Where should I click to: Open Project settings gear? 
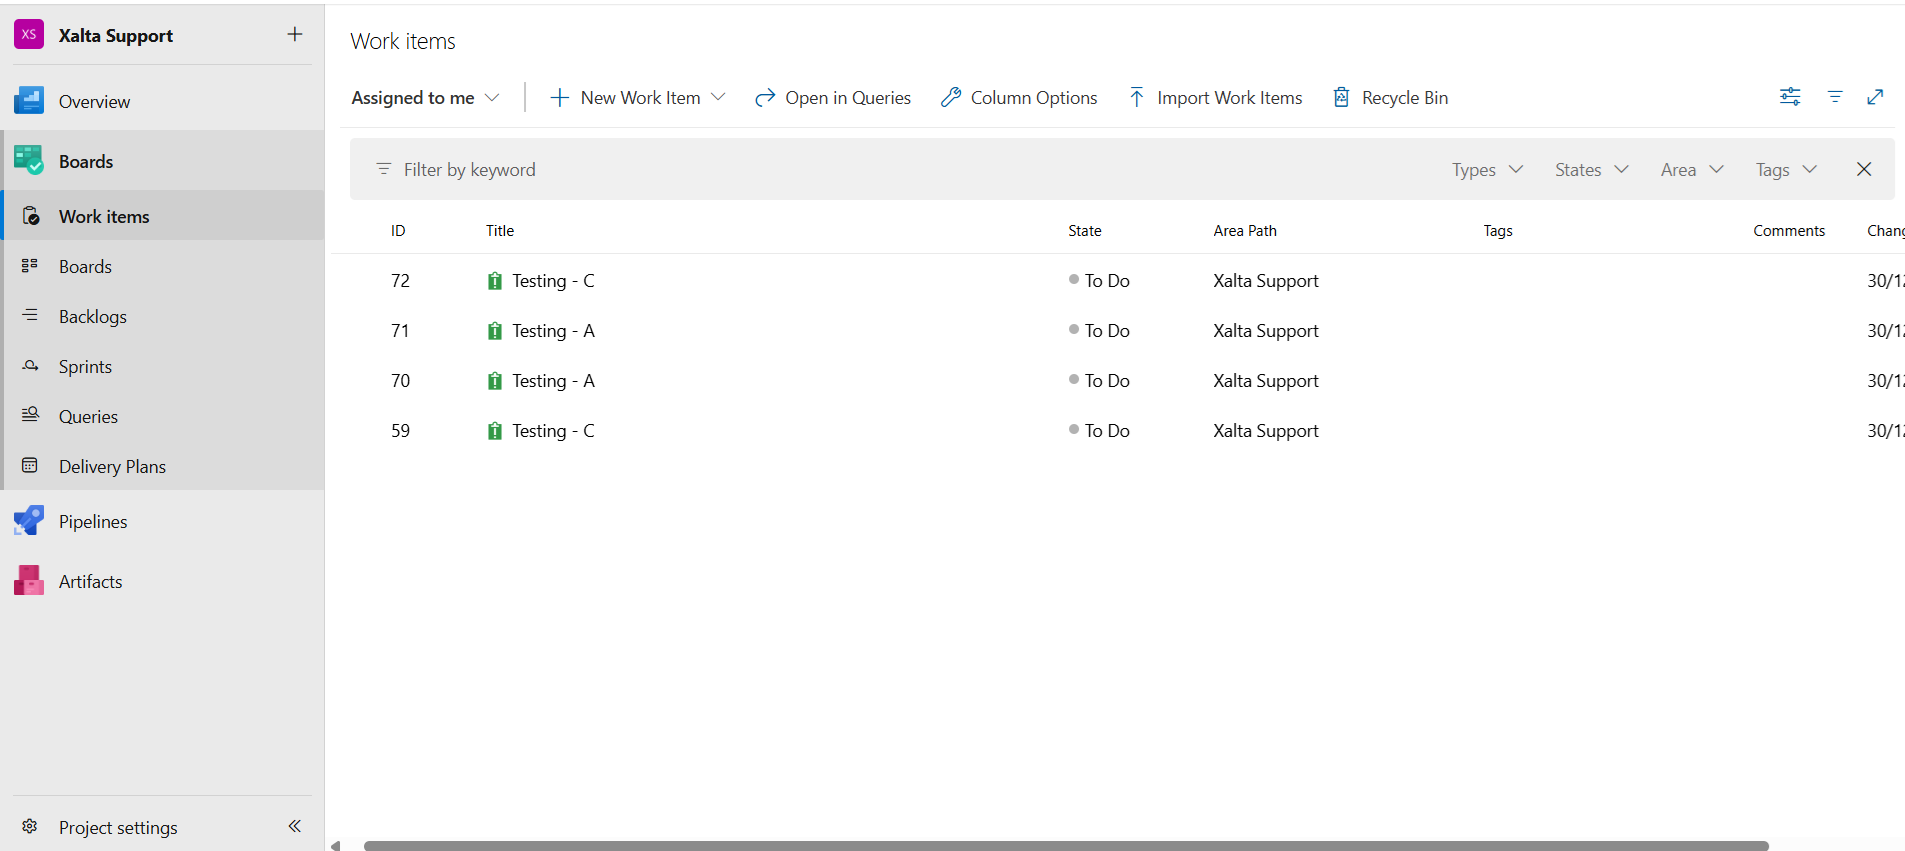coord(30,827)
